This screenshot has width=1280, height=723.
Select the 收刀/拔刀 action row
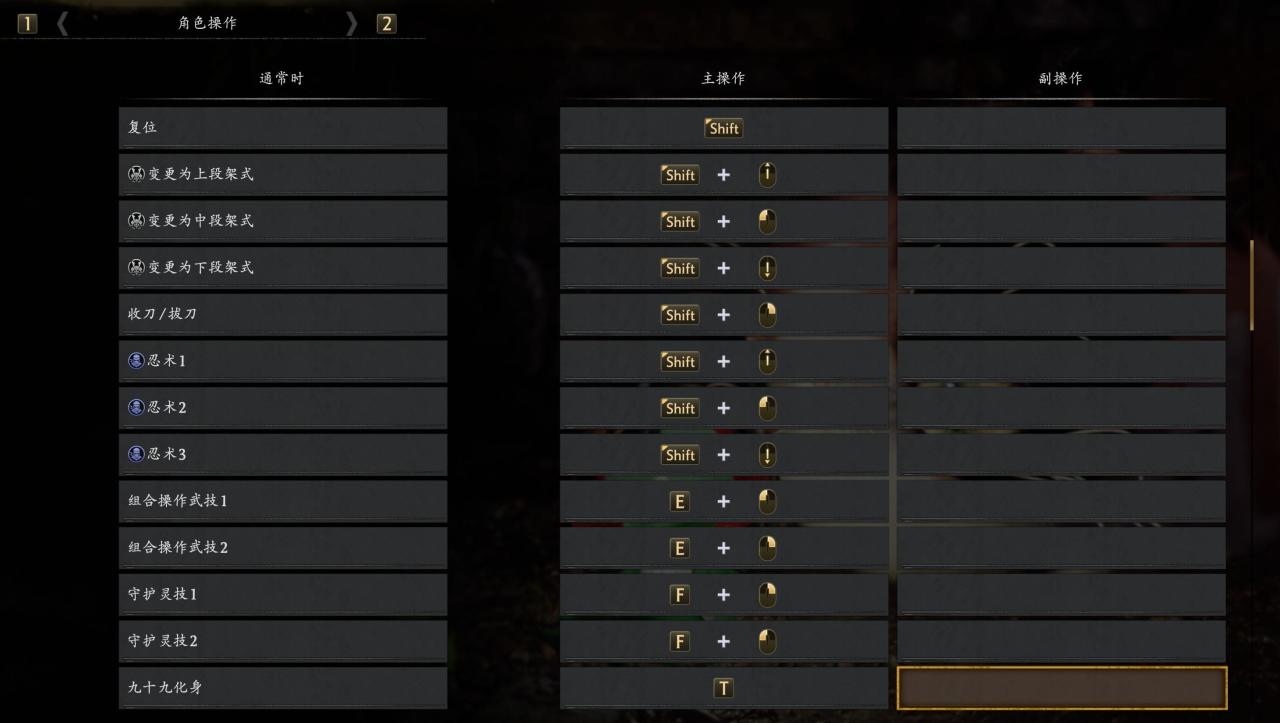pos(283,314)
